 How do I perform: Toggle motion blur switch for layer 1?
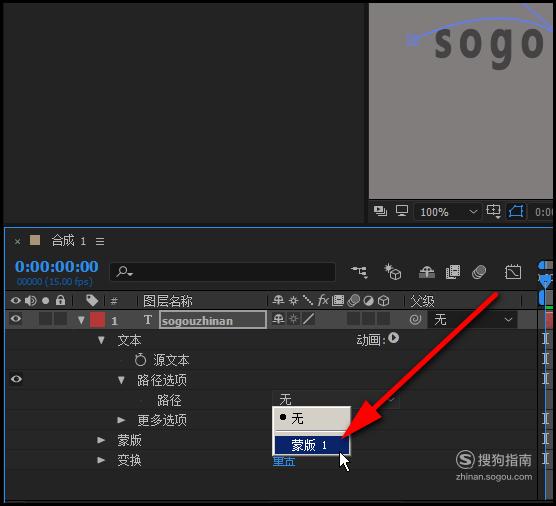[x=353, y=319]
